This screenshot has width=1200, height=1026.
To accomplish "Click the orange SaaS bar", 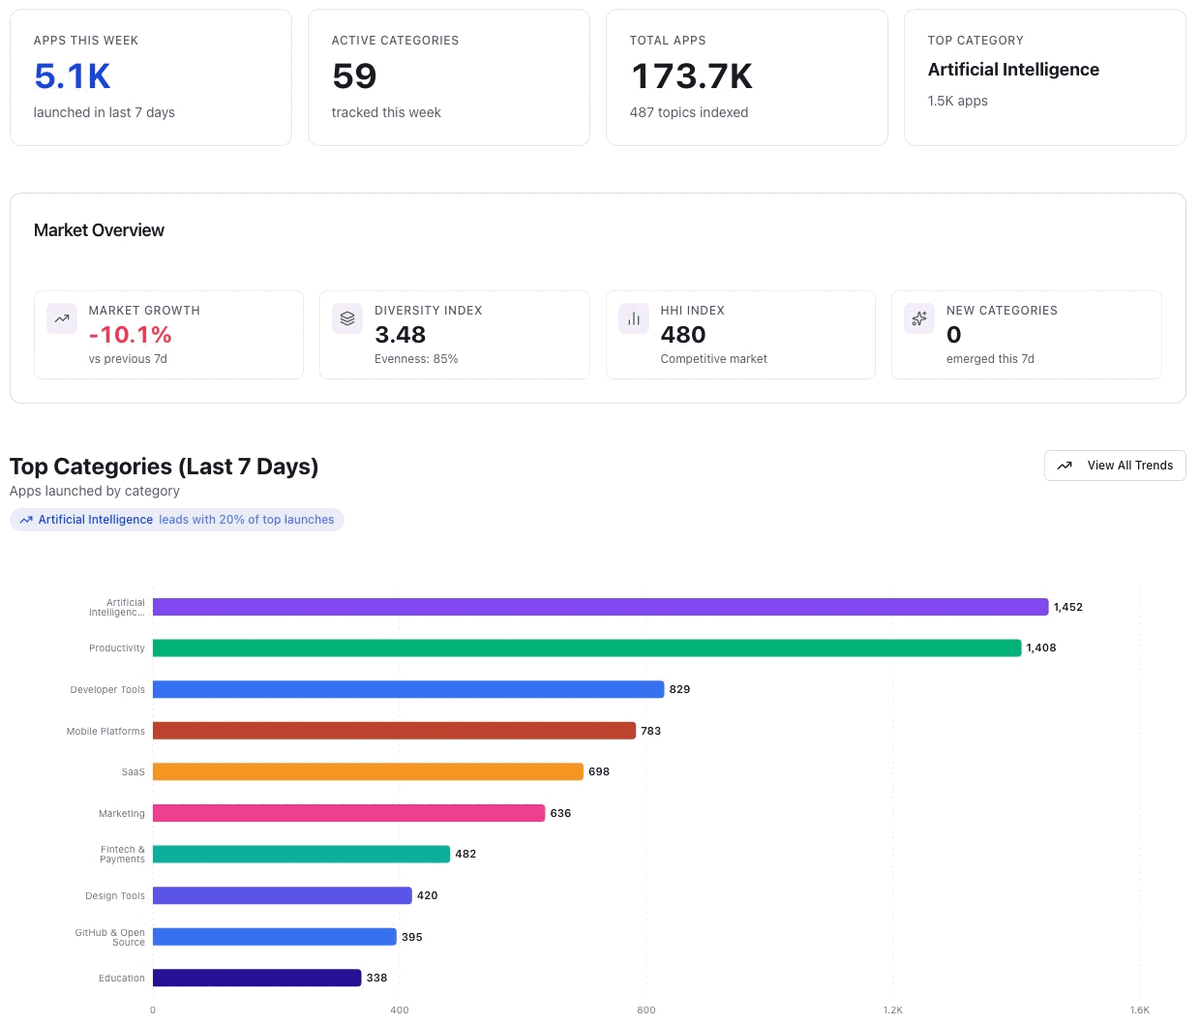I will click(x=368, y=772).
